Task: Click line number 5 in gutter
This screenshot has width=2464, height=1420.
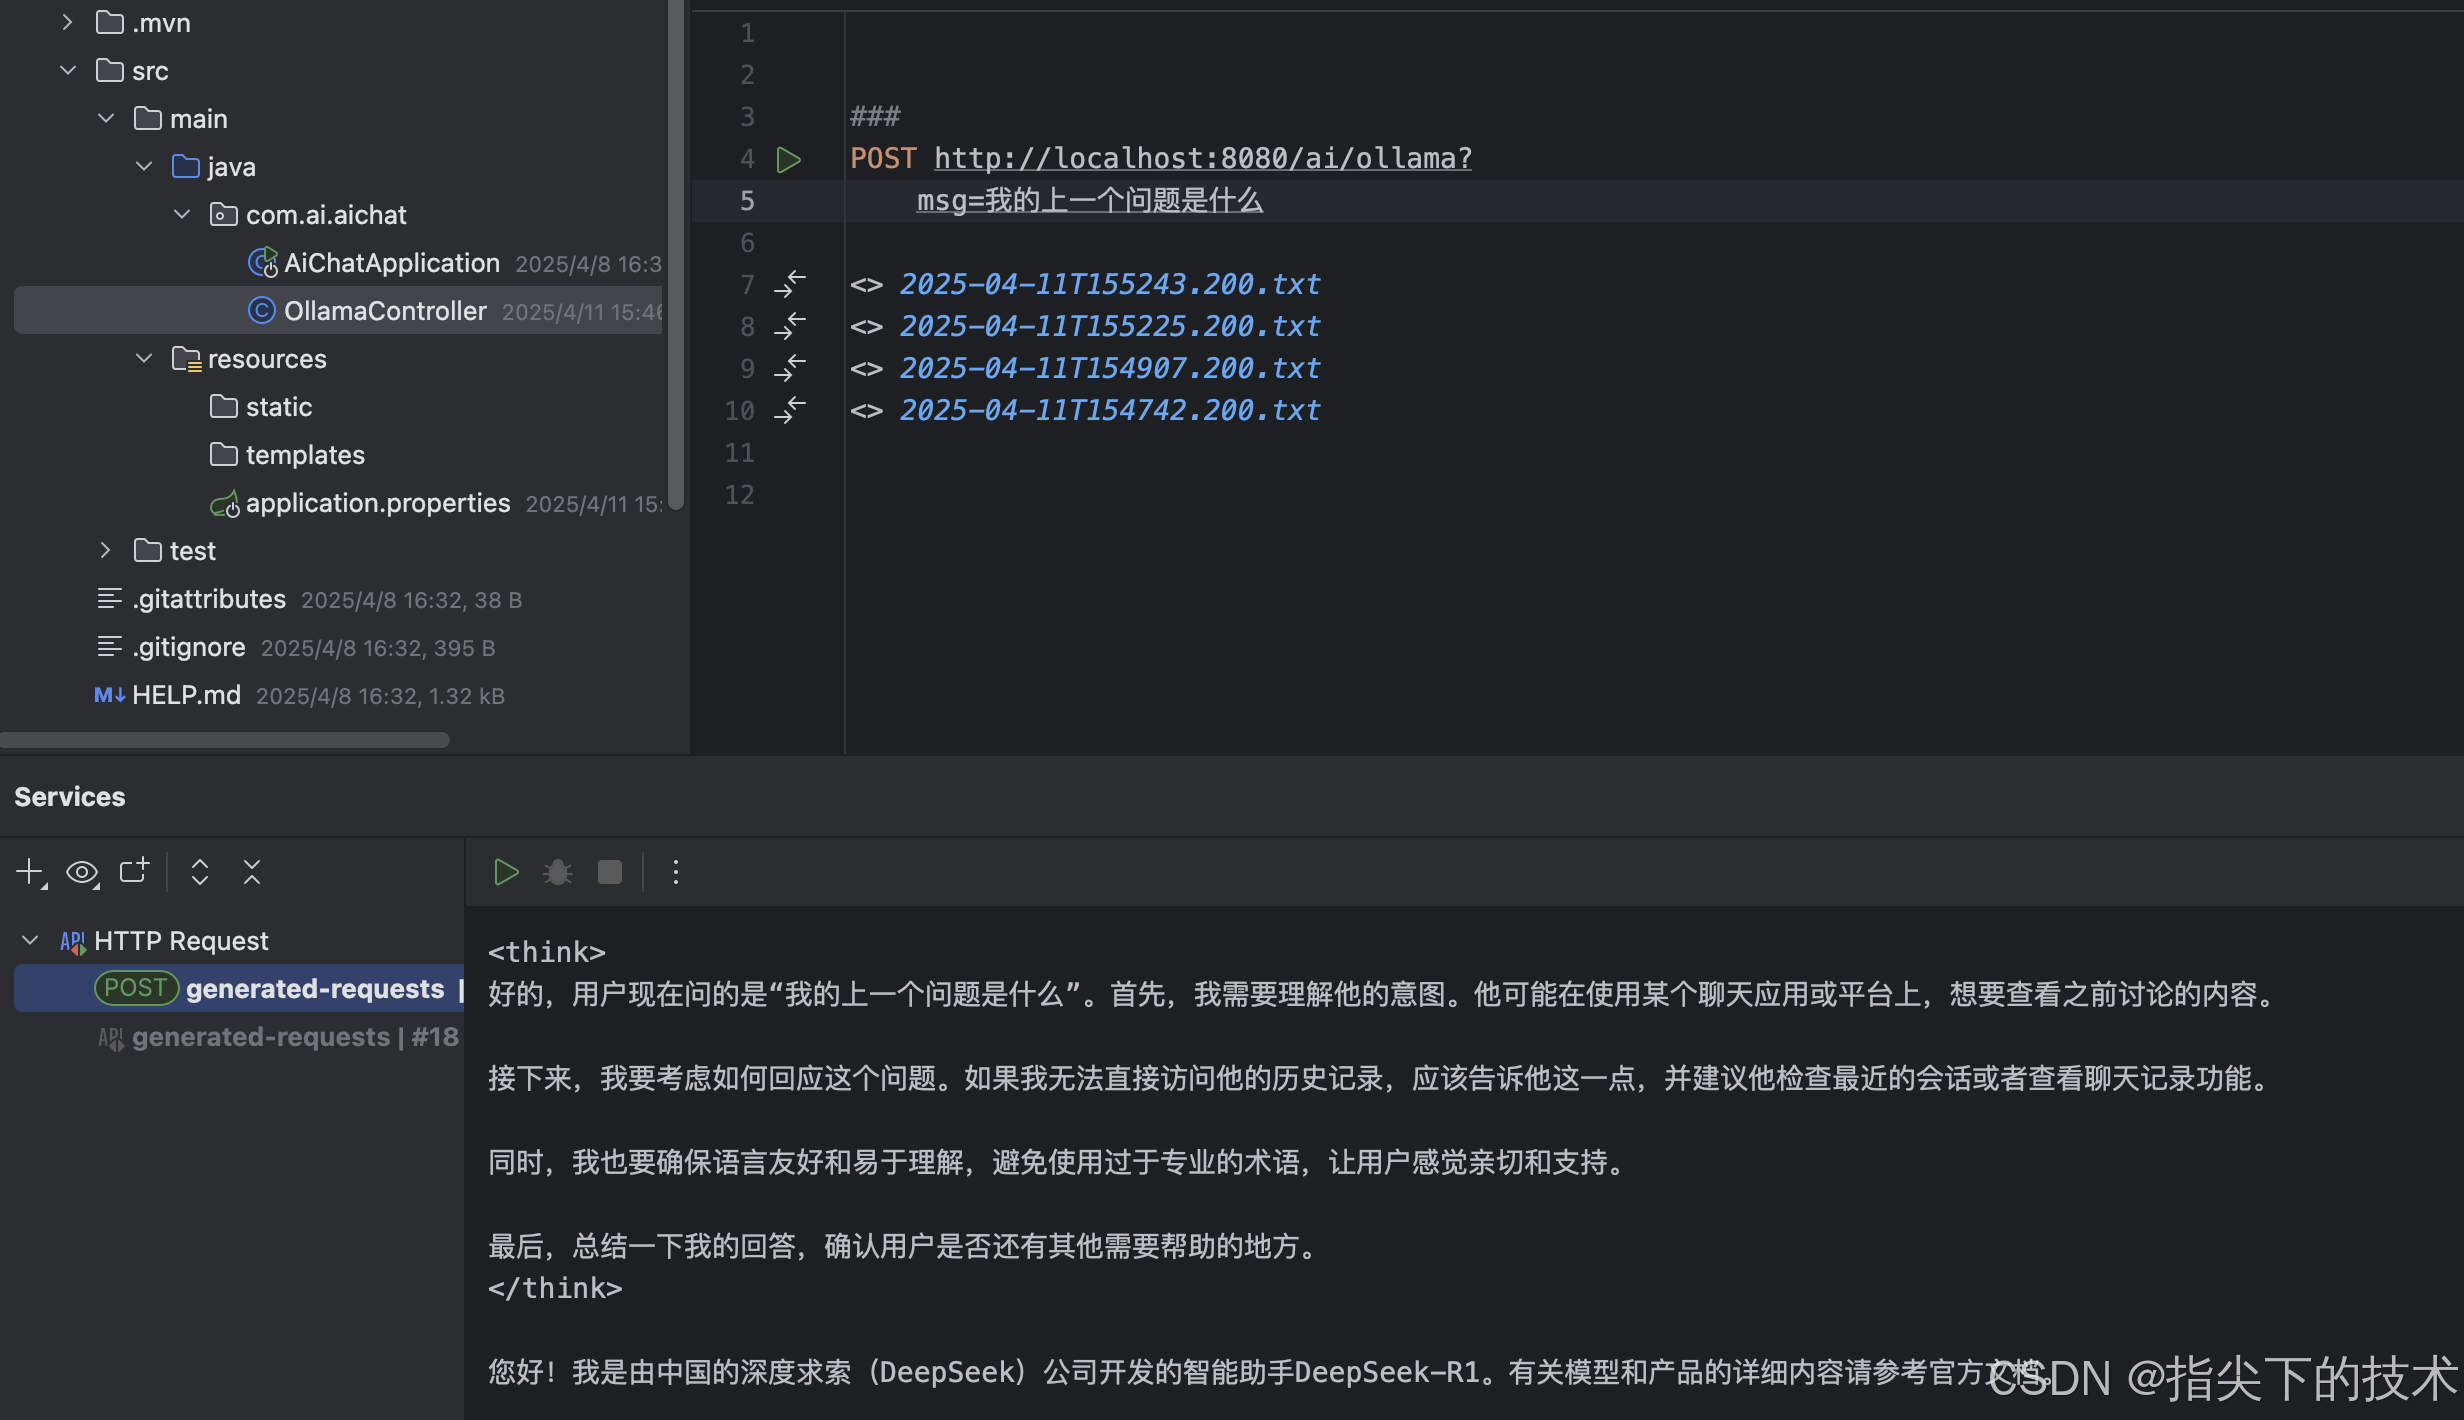Action: click(x=747, y=201)
